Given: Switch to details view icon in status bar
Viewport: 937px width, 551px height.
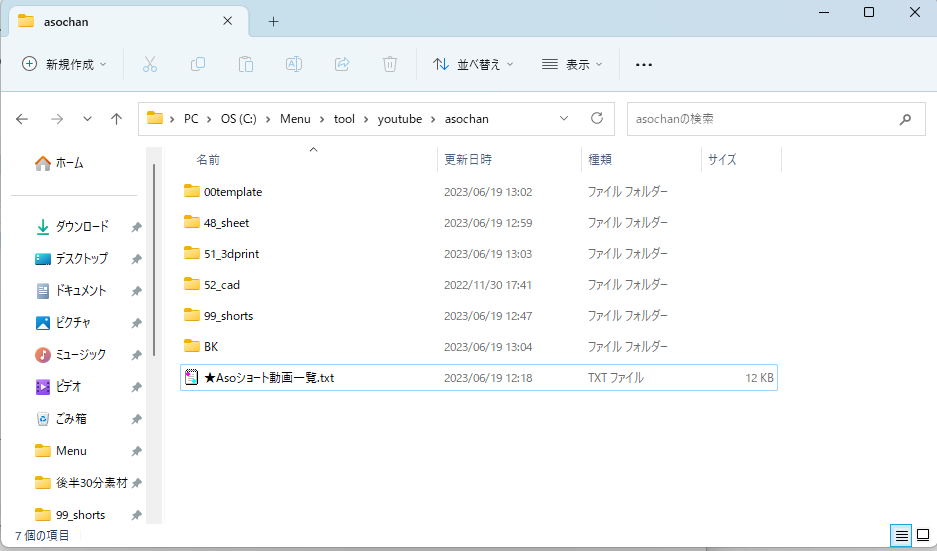Looking at the screenshot, I should (x=901, y=535).
